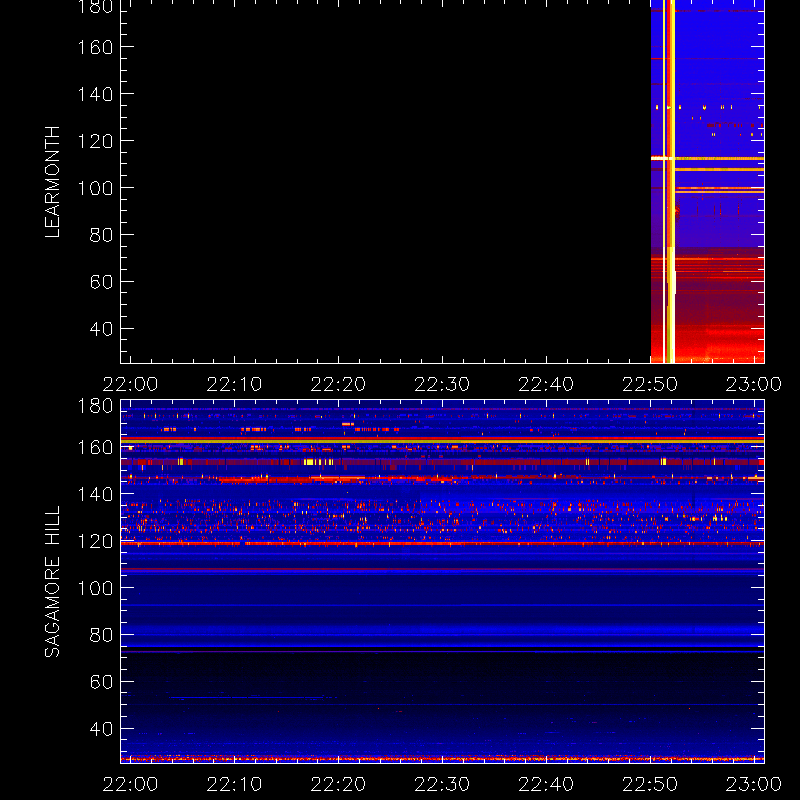800x800 pixels.
Task: Click the red horizontal line near 119 in Sagamore Hill
Action: point(442,543)
